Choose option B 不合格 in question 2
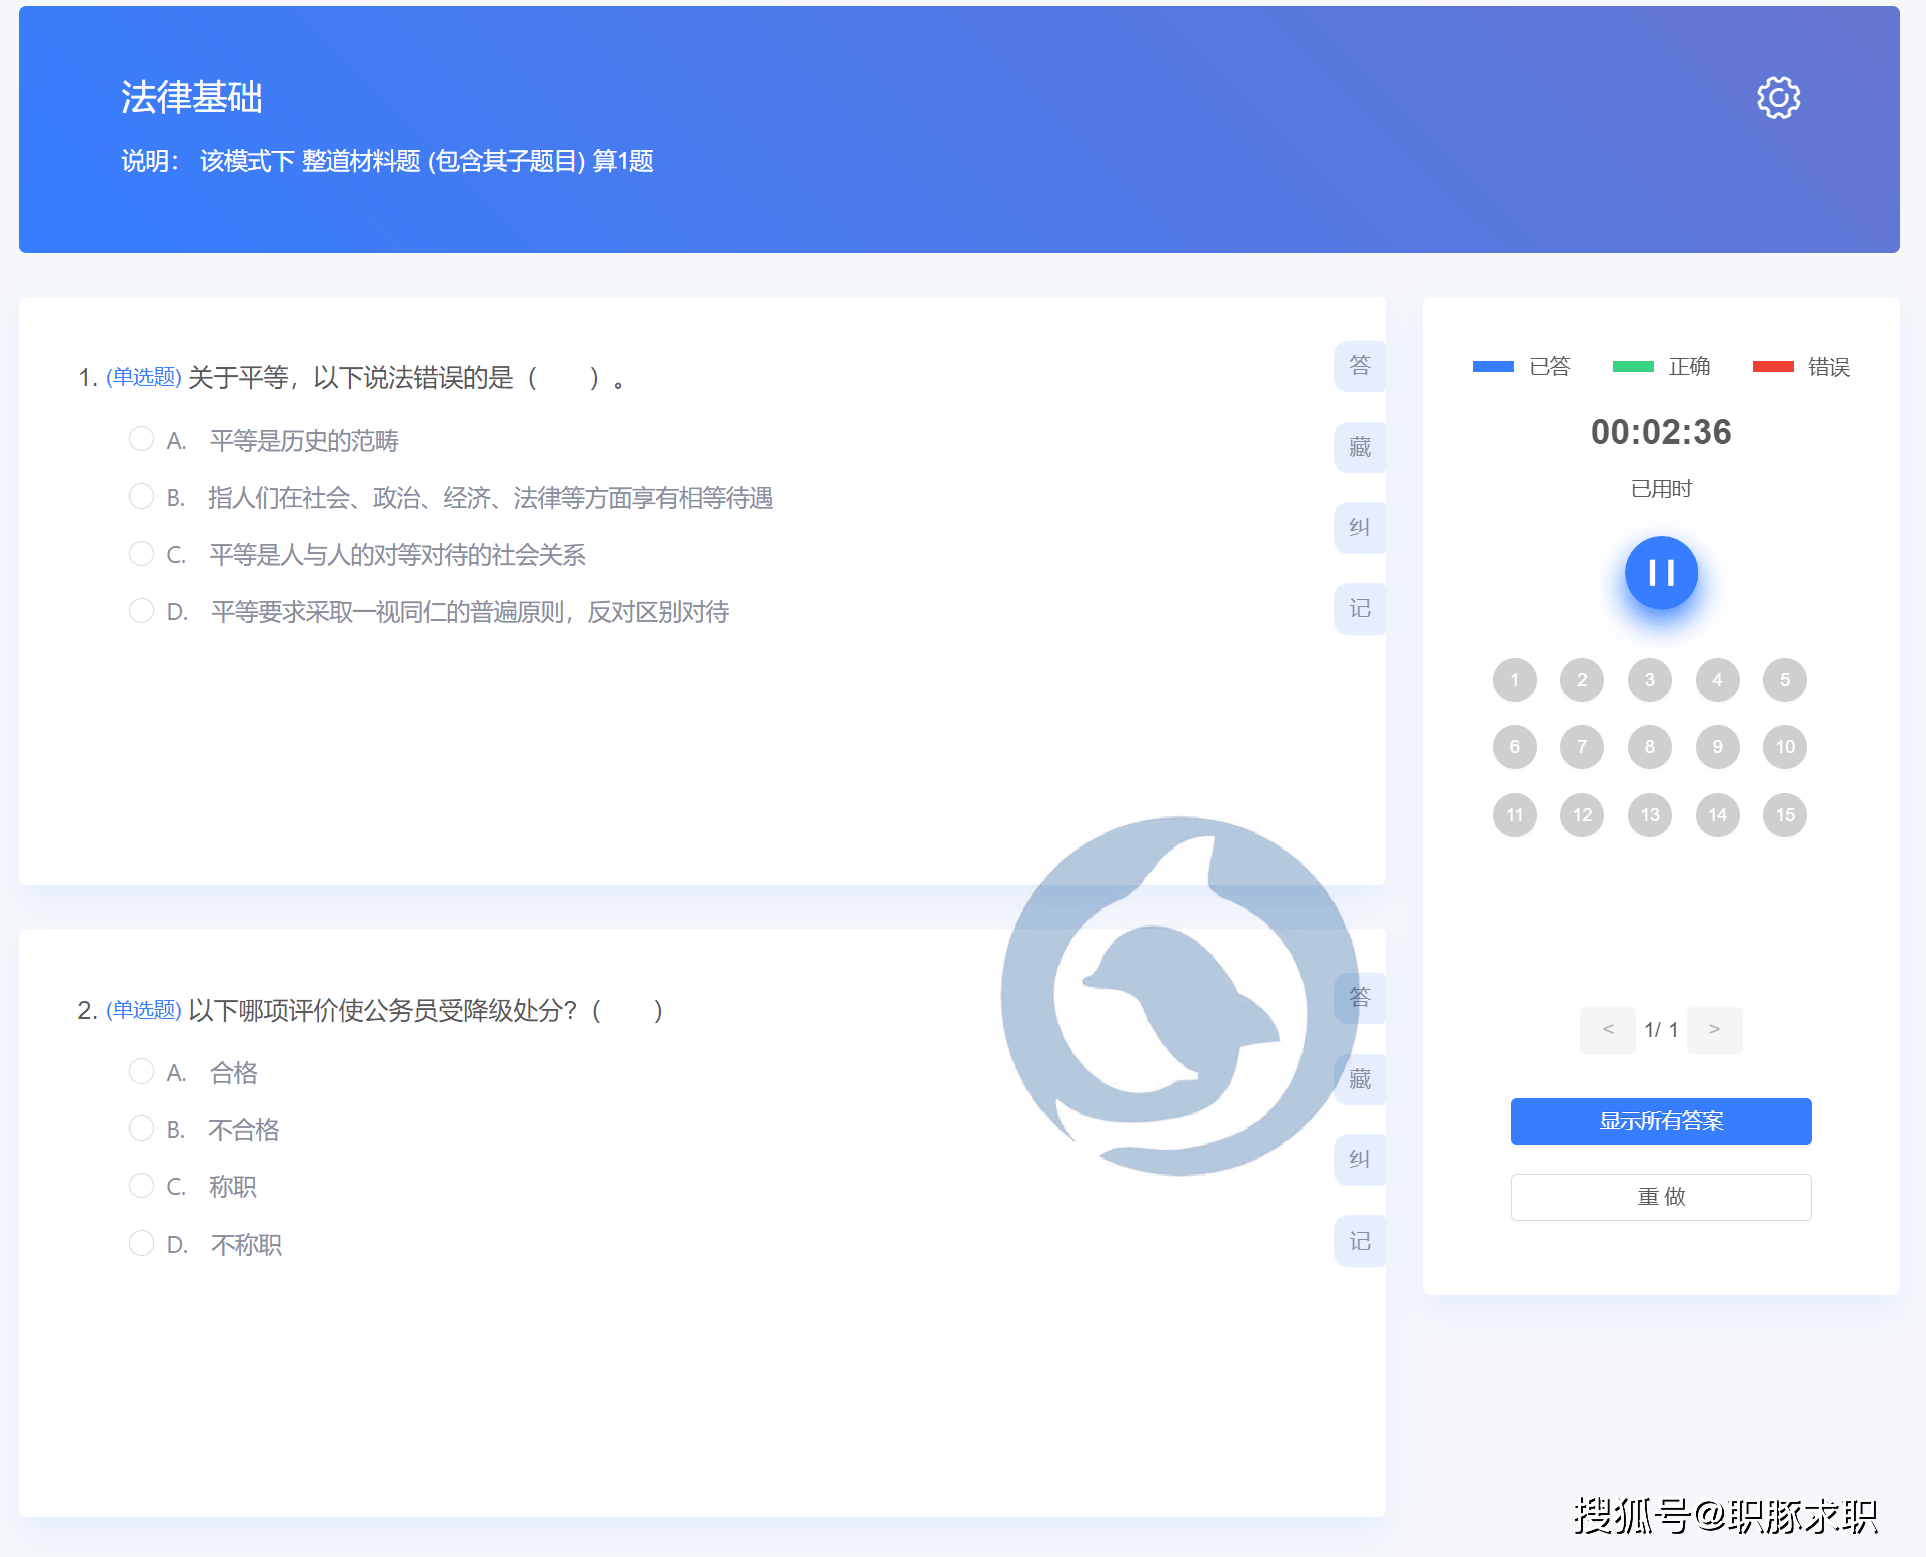 [142, 1129]
